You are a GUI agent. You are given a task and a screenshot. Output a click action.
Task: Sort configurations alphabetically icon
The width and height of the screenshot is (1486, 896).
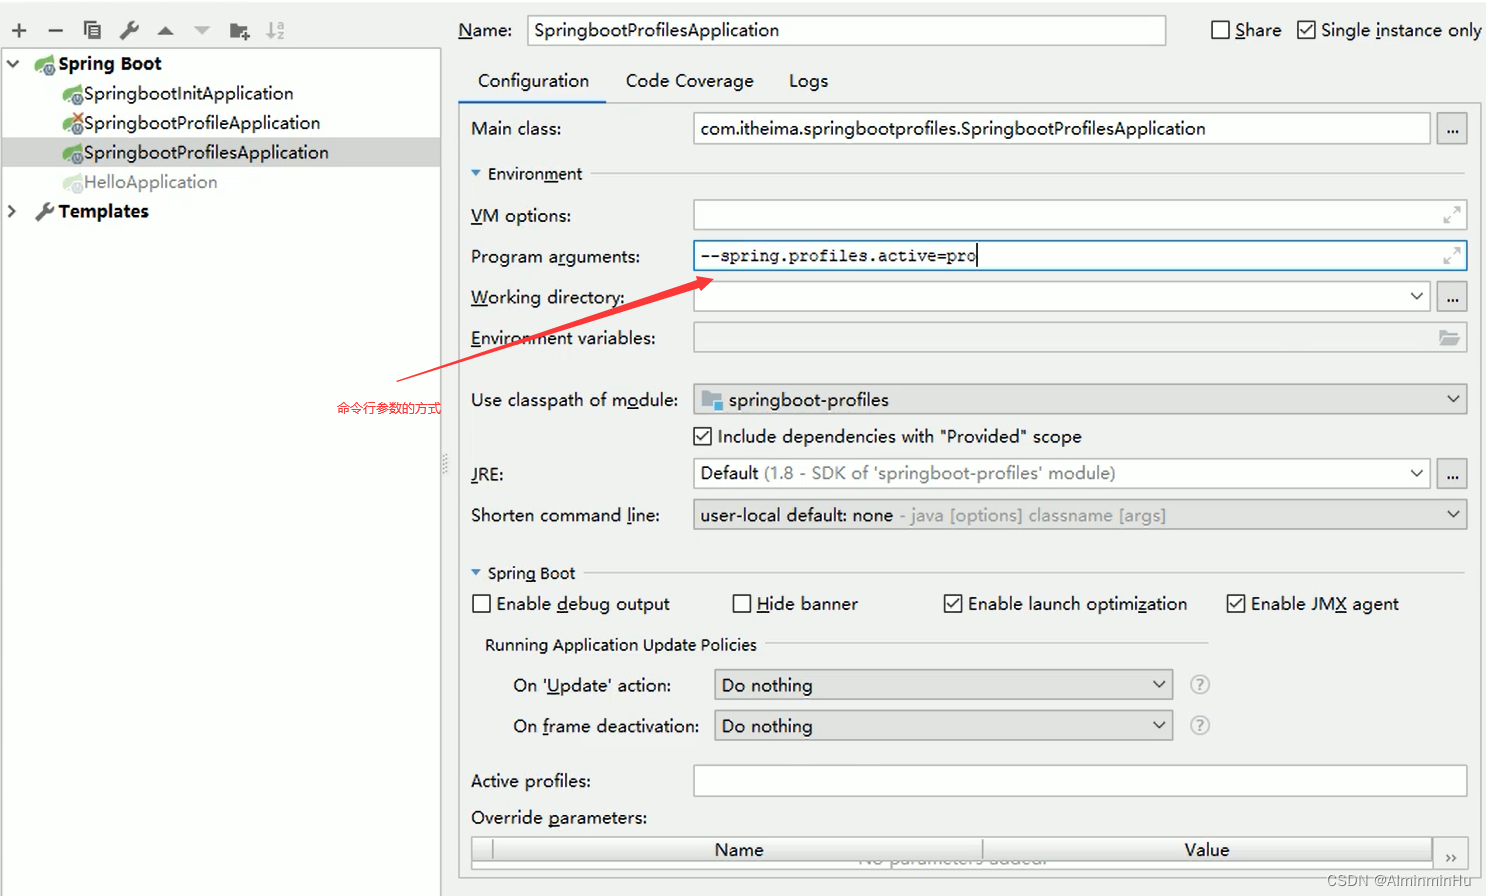[x=276, y=31]
